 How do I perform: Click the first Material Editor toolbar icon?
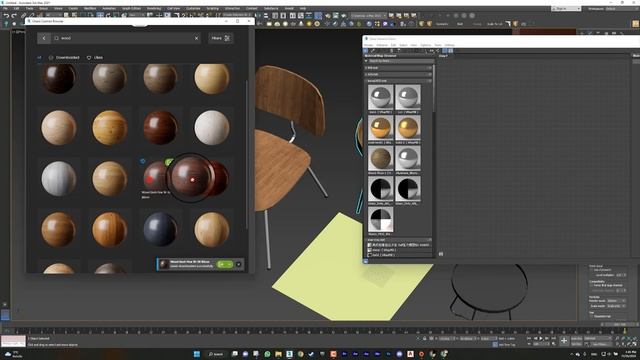coord(366,51)
